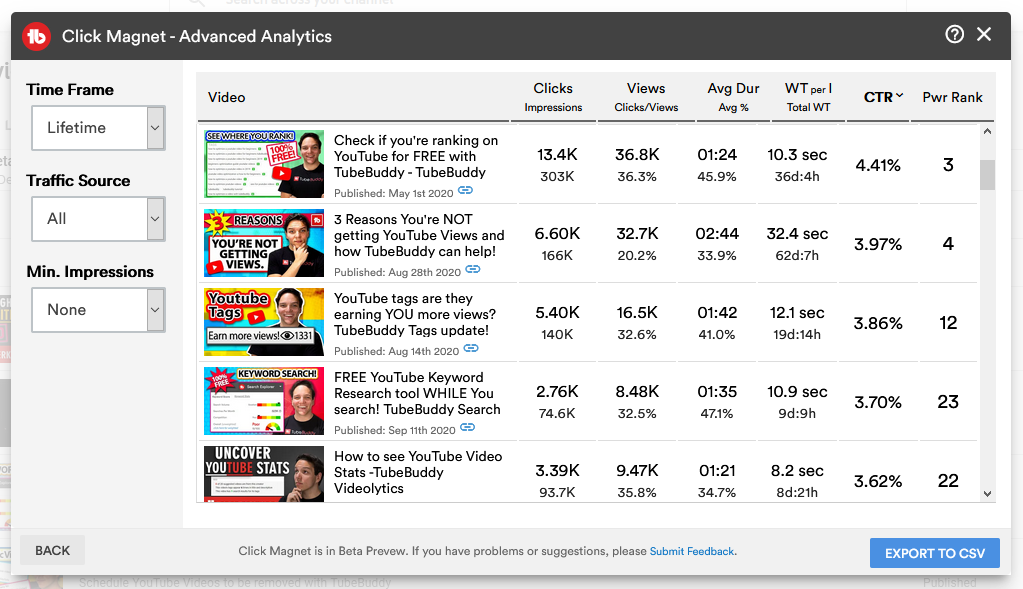The image size is (1023, 589).
Task: Close the Click Magnet dialog
Action: (984, 34)
